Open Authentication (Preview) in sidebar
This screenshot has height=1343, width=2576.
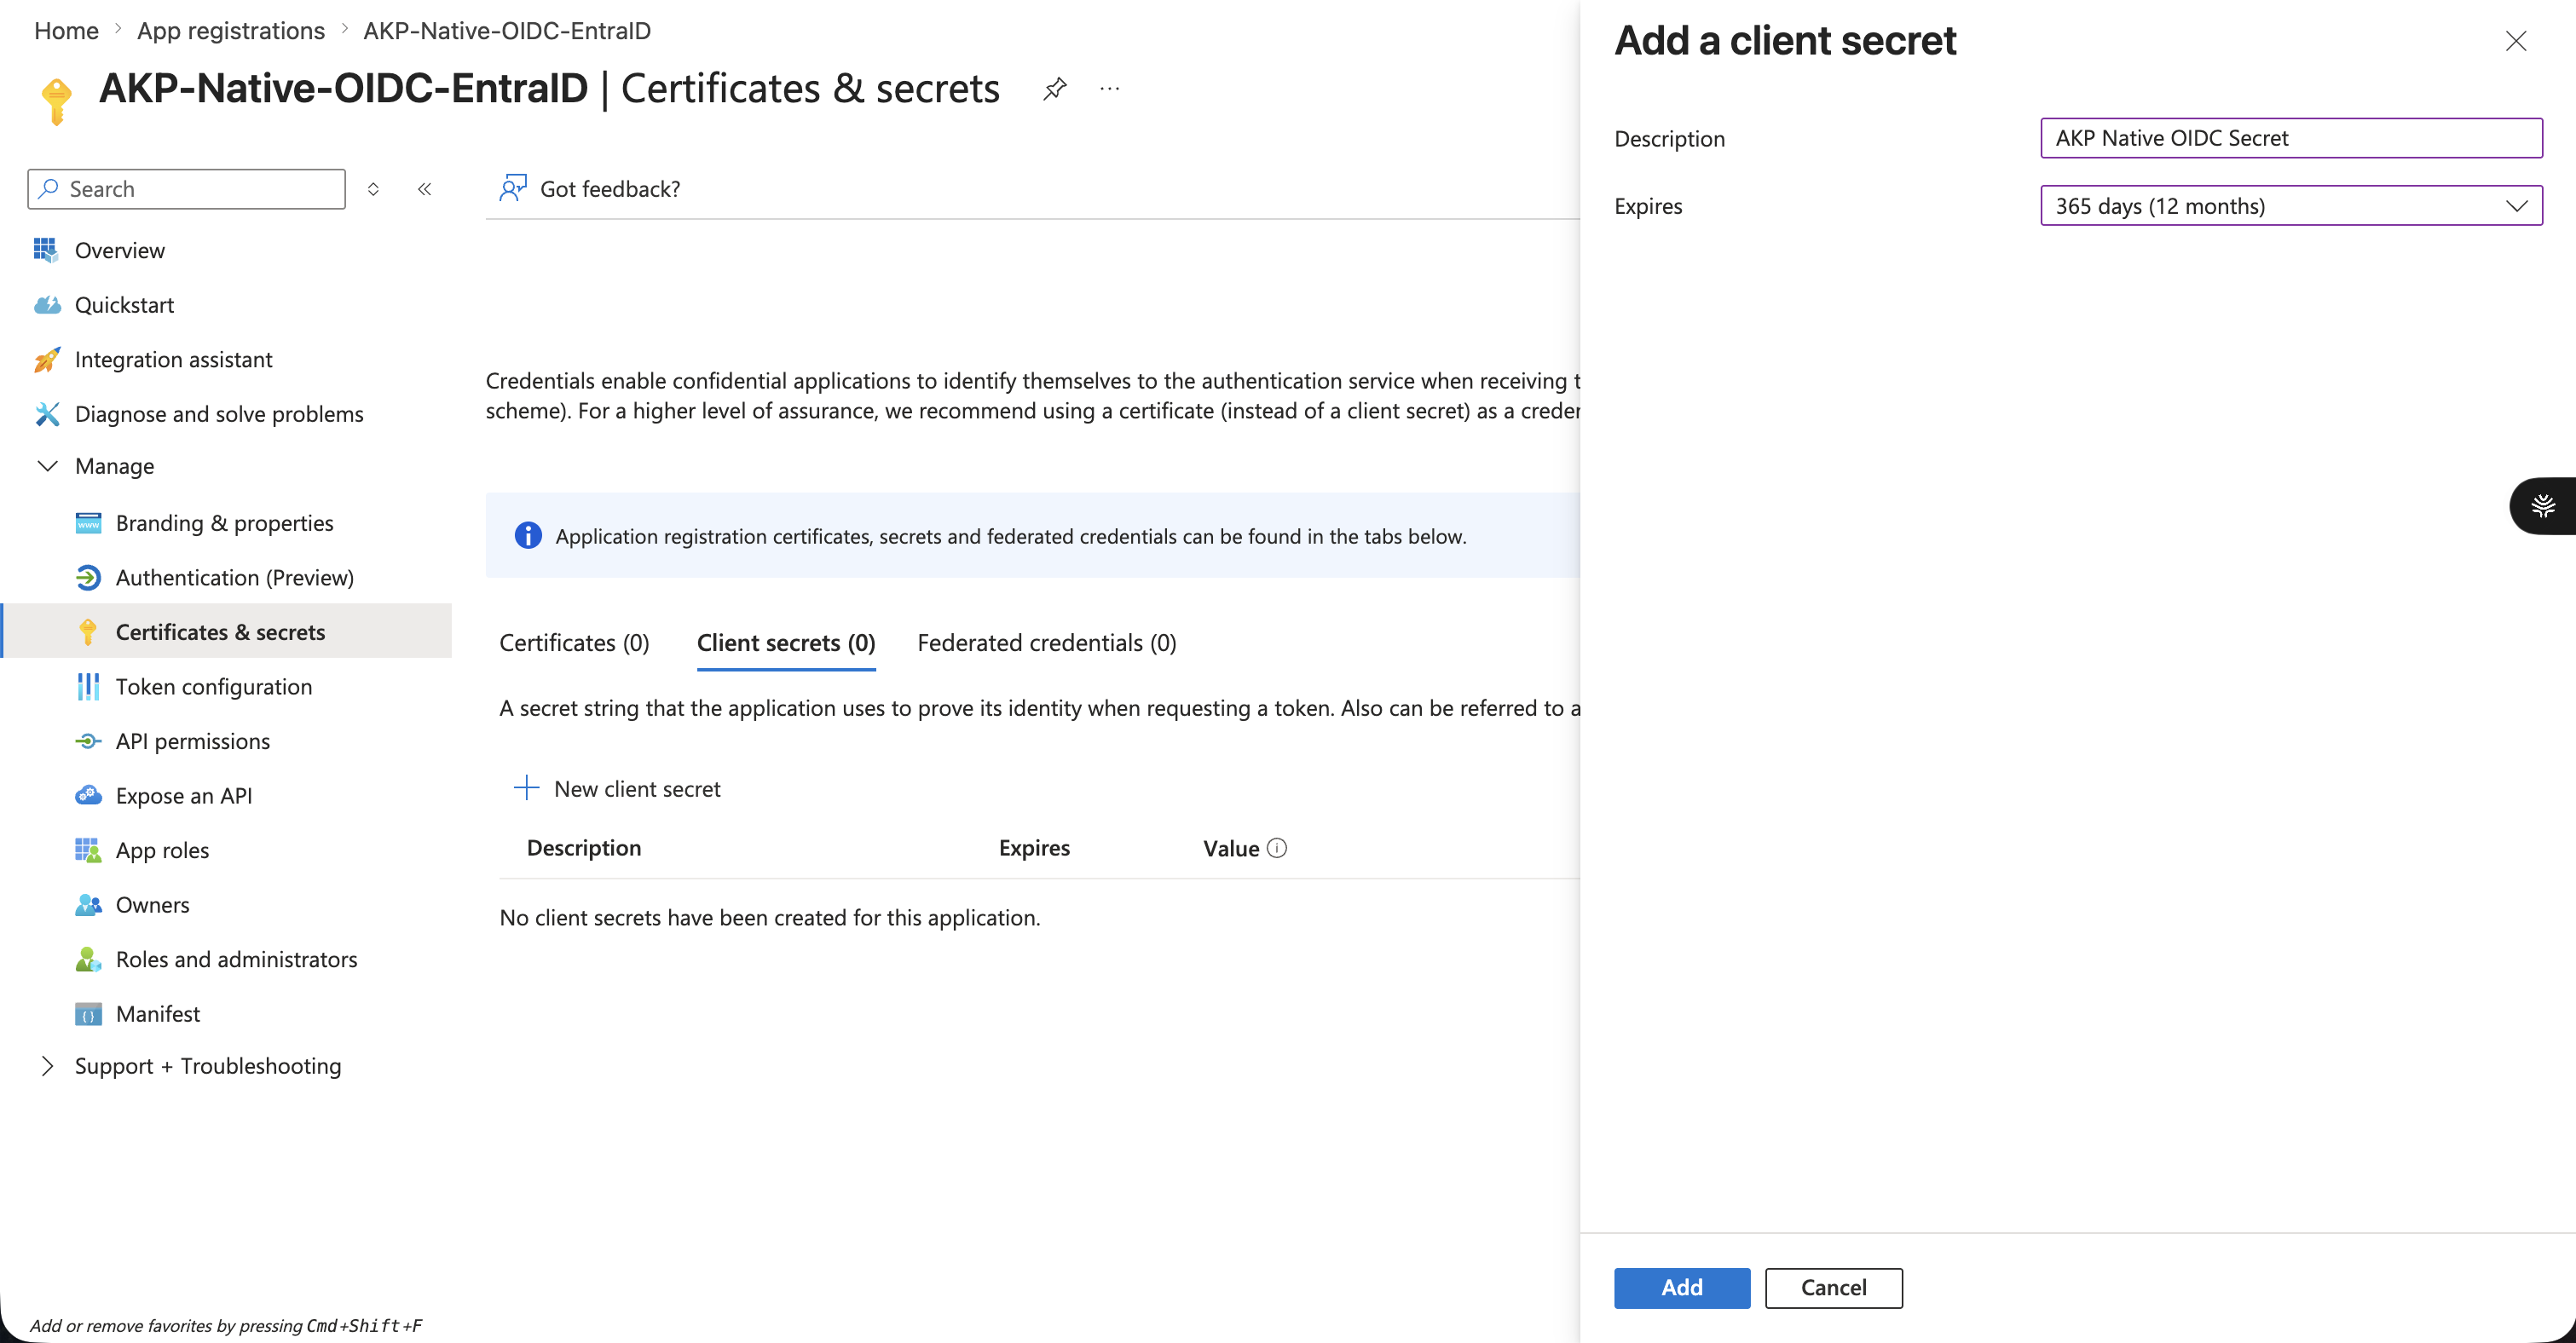235,578
